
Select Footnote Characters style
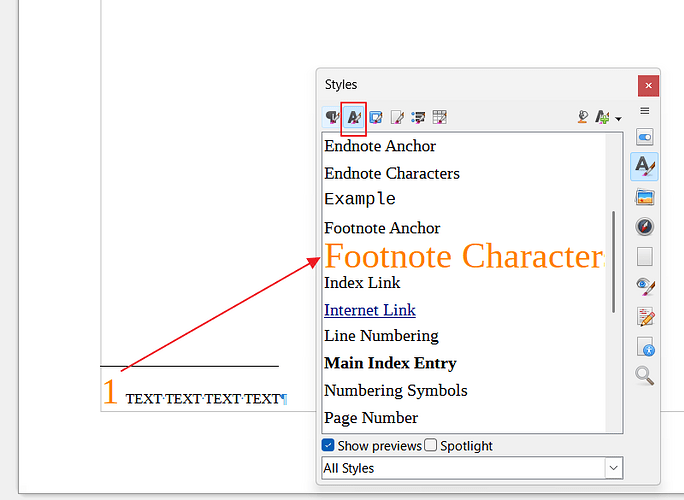pyautogui.click(x=463, y=256)
